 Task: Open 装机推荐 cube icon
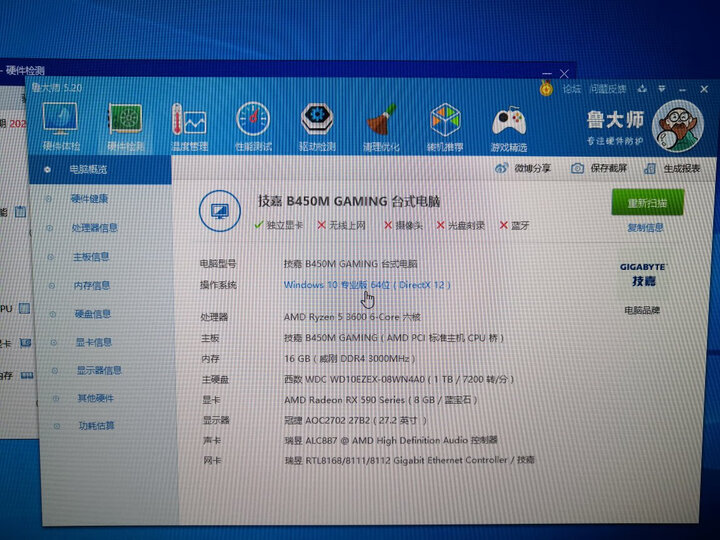(x=444, y=127)
